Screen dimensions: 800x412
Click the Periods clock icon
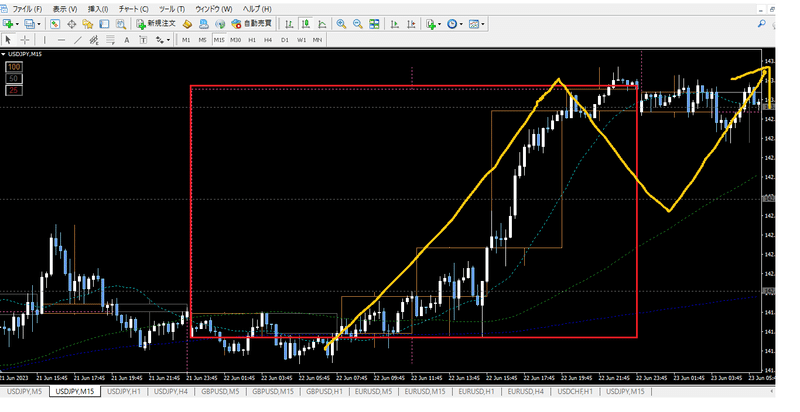pyautogui.click(x=452, y=24)
